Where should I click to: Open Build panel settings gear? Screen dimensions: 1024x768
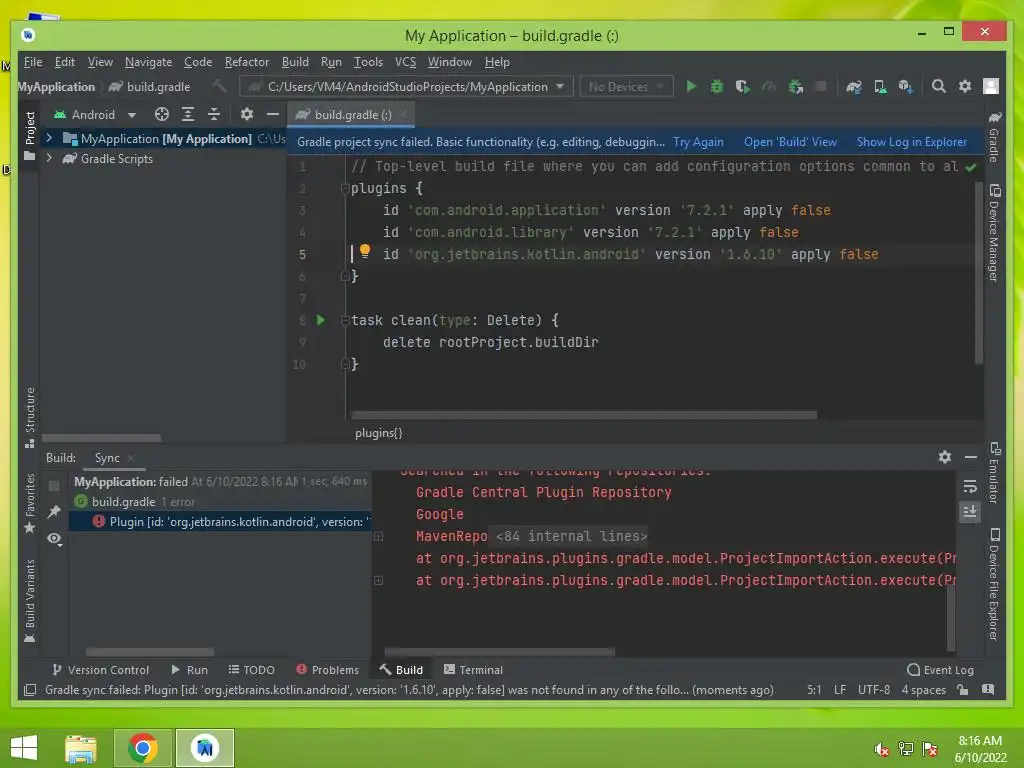click(945, 457)
